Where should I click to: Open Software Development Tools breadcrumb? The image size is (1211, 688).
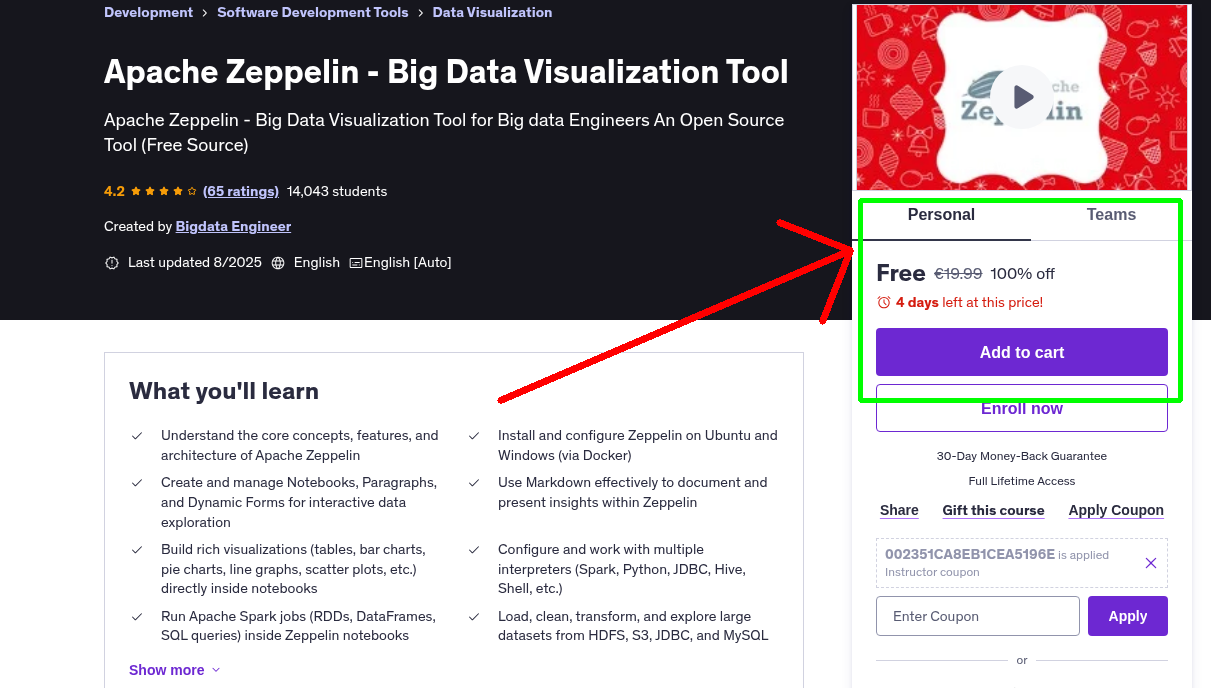pyautogui.click(x=312, y=12)
